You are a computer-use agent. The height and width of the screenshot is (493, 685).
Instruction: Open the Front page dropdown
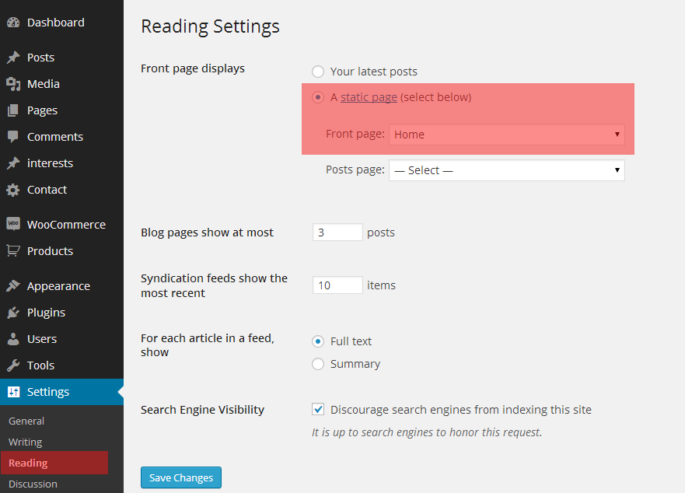coord(507,134)
